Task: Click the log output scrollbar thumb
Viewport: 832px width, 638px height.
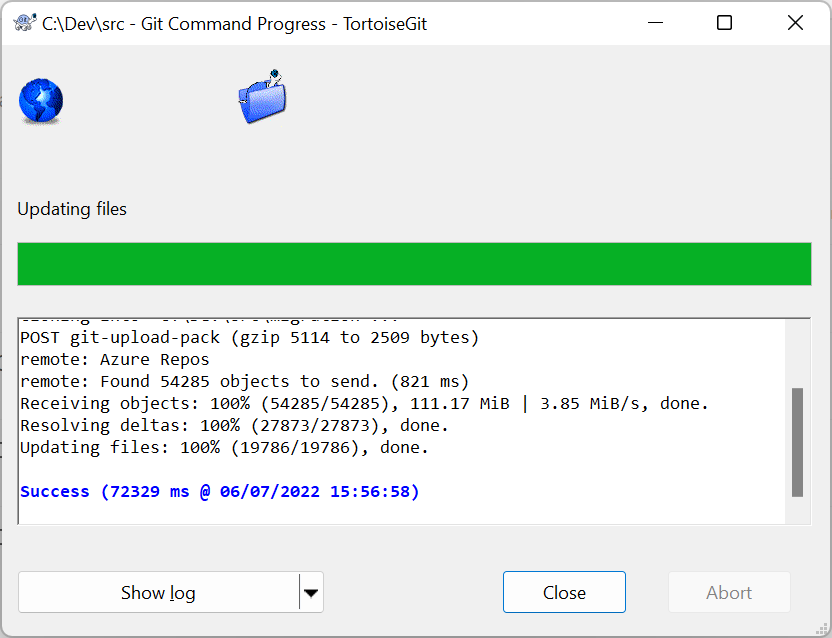Action: (797, 443)
